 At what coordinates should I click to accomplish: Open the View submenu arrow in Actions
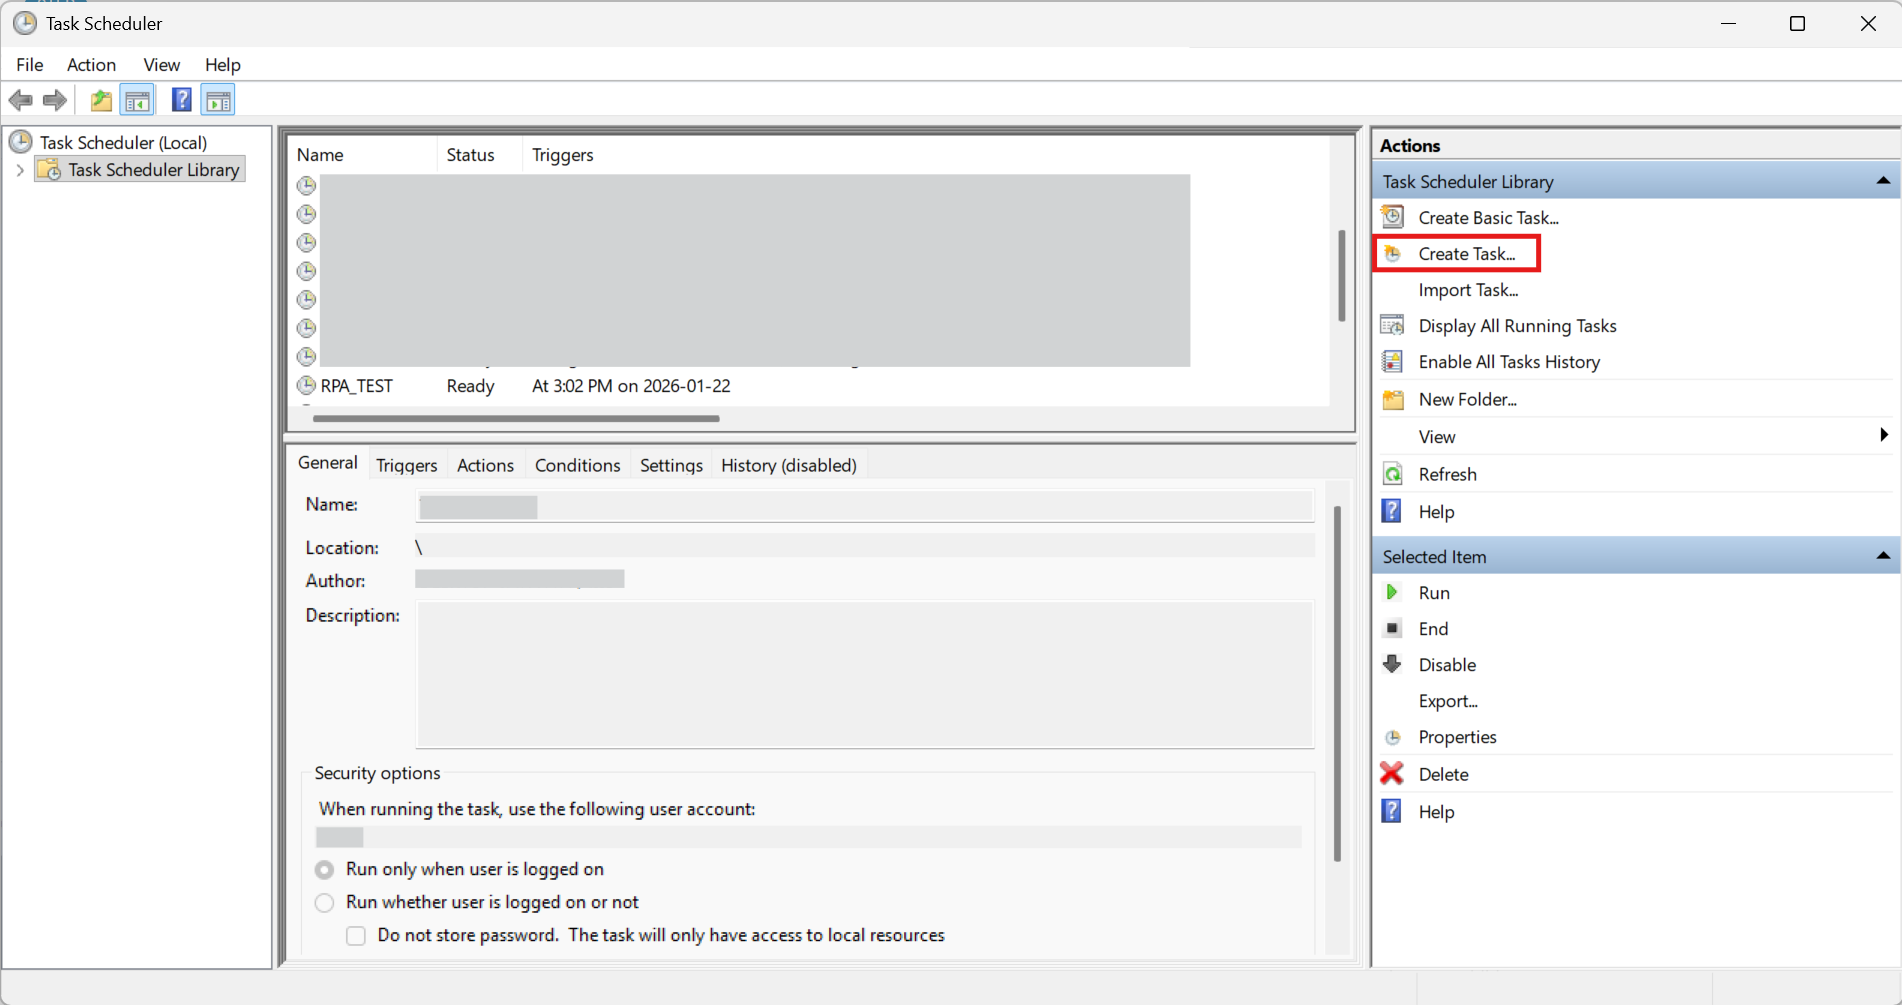tap(1883, 435)
